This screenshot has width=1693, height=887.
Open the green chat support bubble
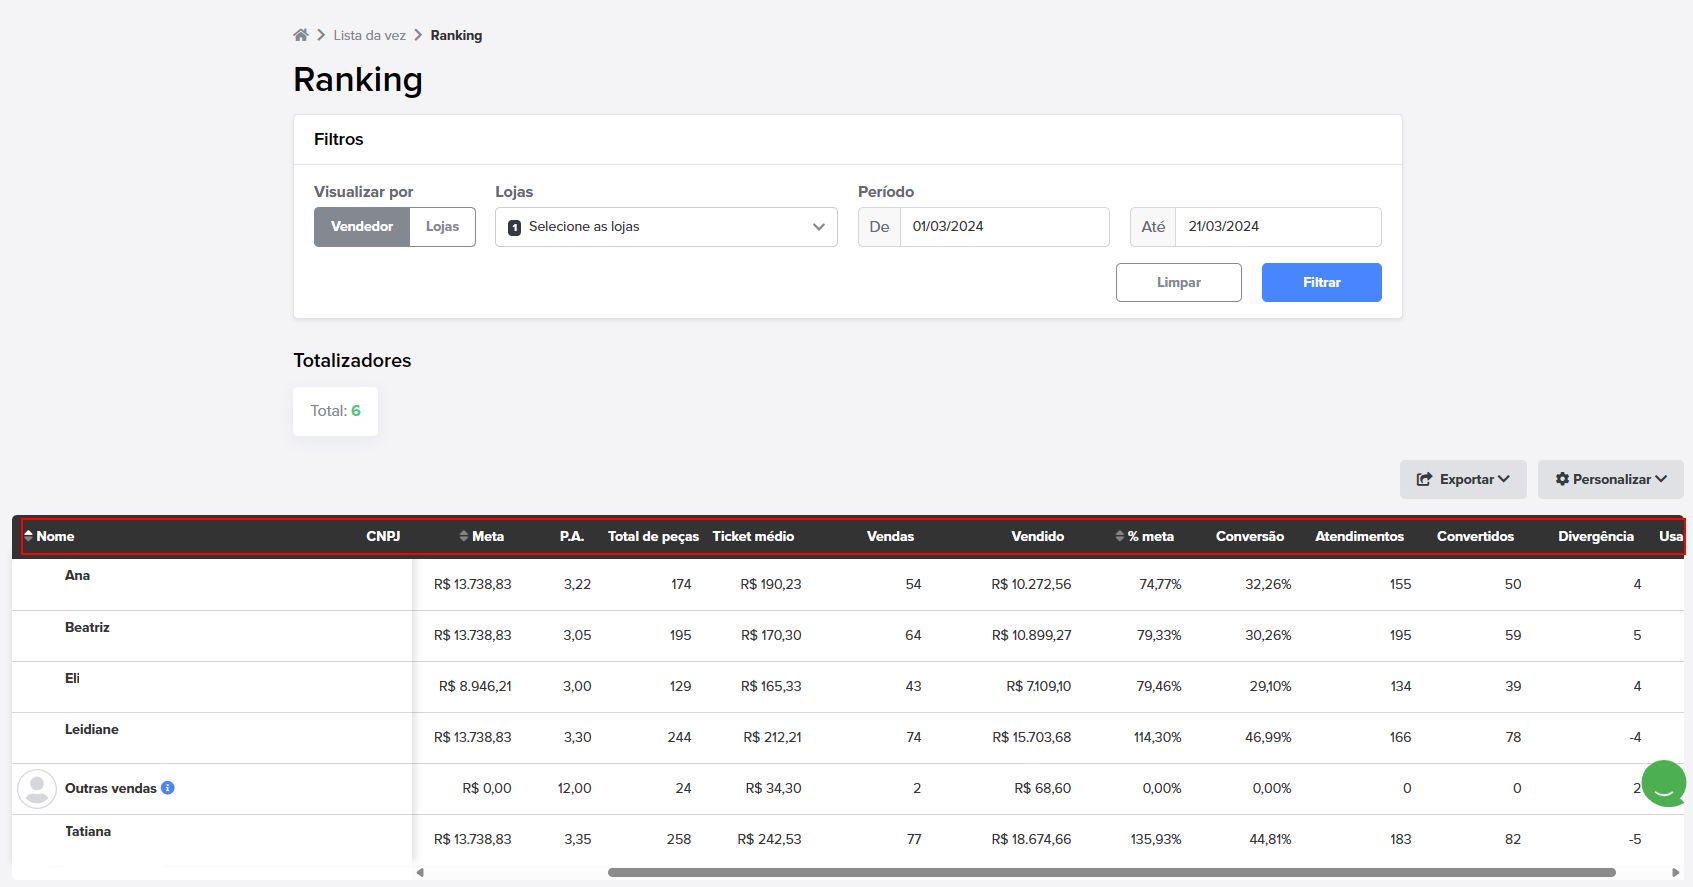coord(1664,783)
